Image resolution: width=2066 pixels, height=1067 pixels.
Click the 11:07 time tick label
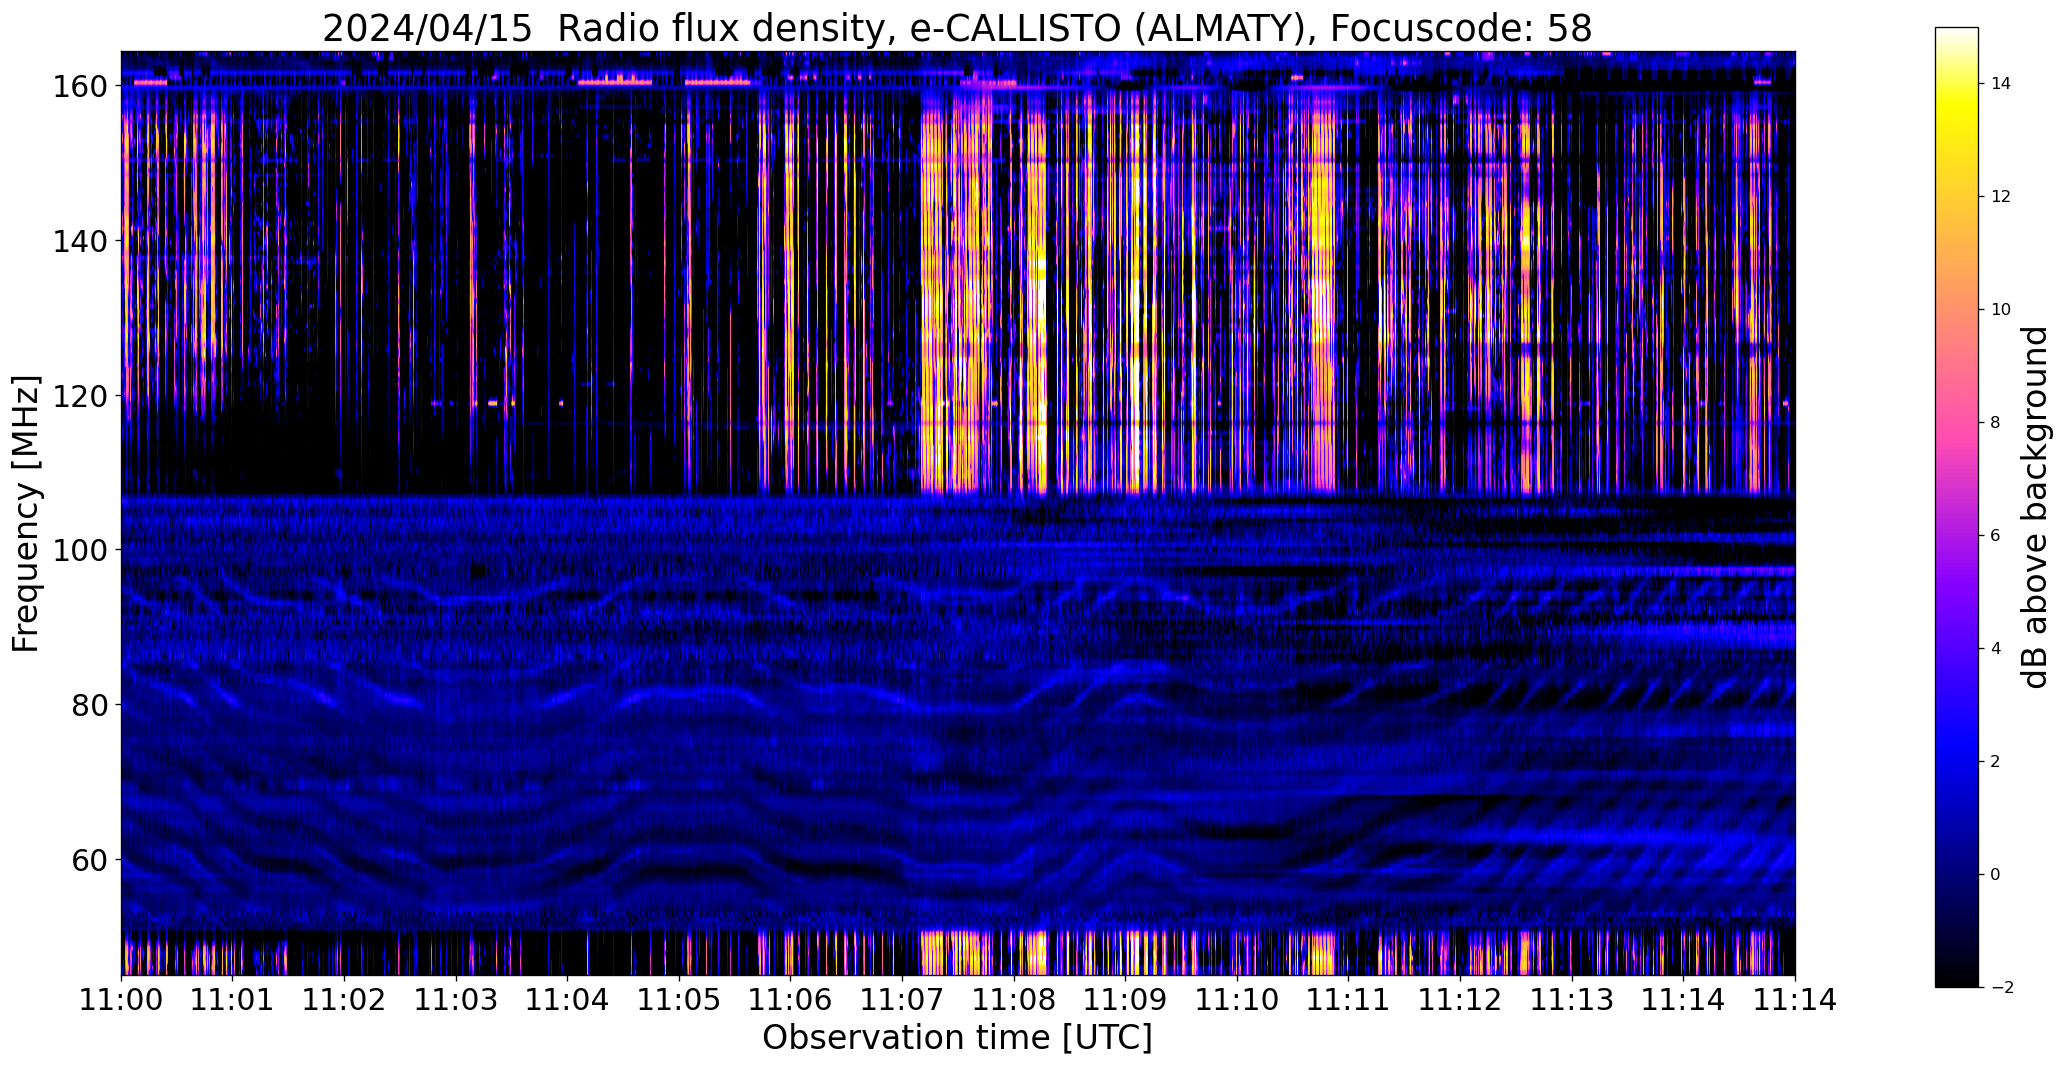(902, 999)
